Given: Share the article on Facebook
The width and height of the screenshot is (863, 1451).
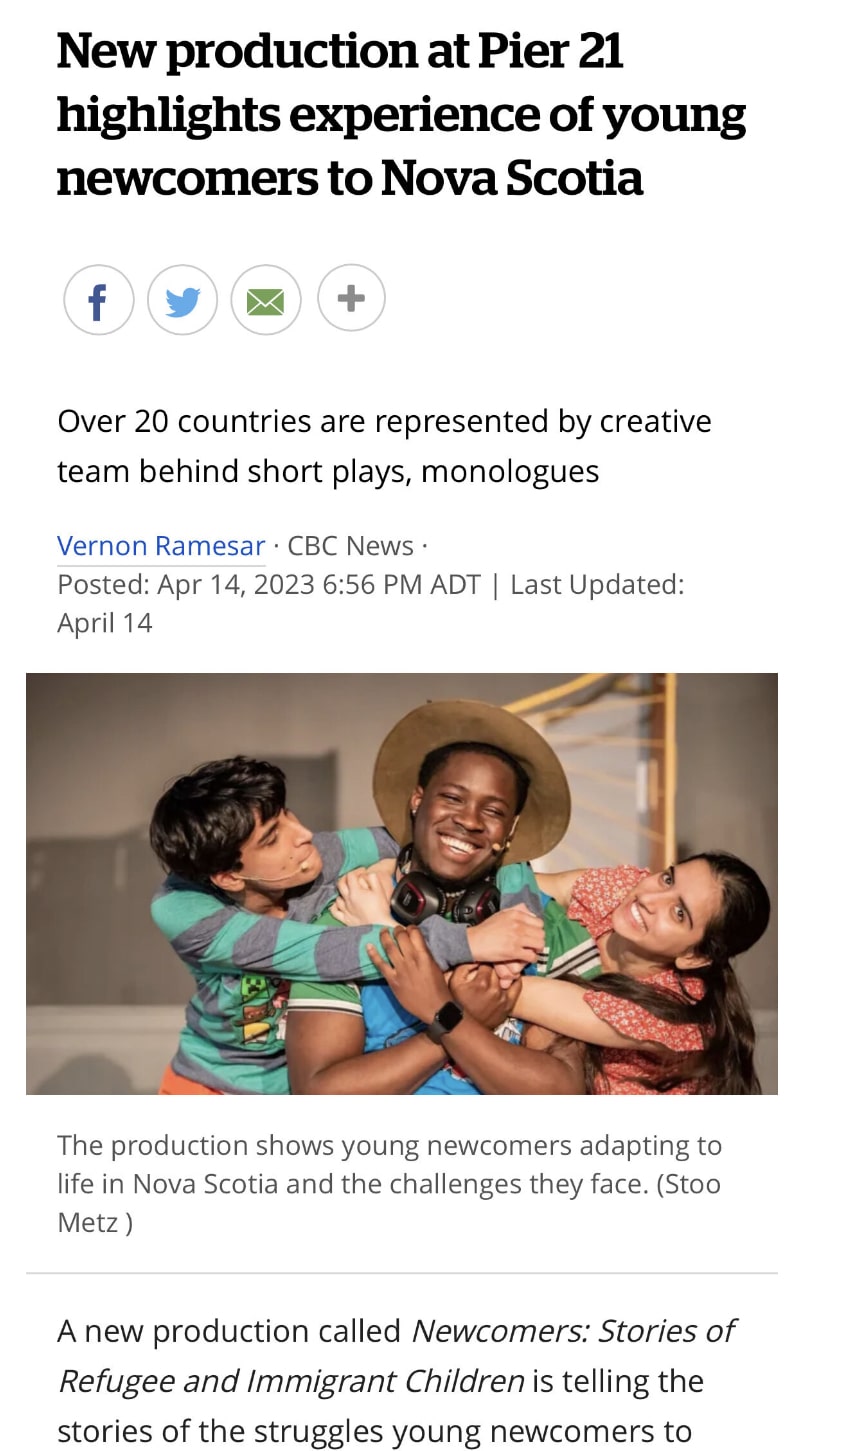Looking at the screenshot, I should coord(98,300).
